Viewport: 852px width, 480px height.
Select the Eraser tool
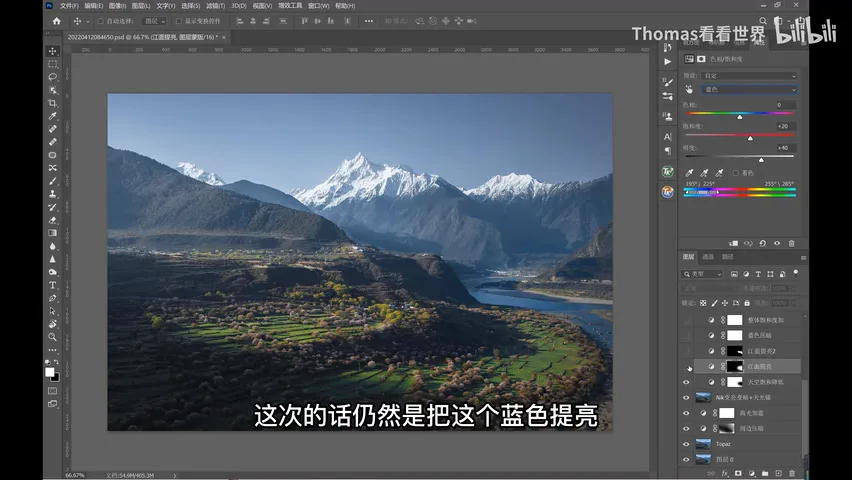[53, 220]
